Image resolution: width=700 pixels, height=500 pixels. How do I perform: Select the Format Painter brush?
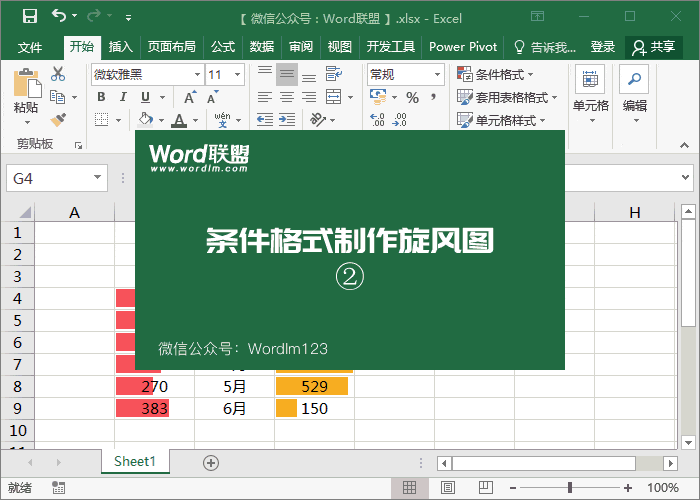(58, 120)
